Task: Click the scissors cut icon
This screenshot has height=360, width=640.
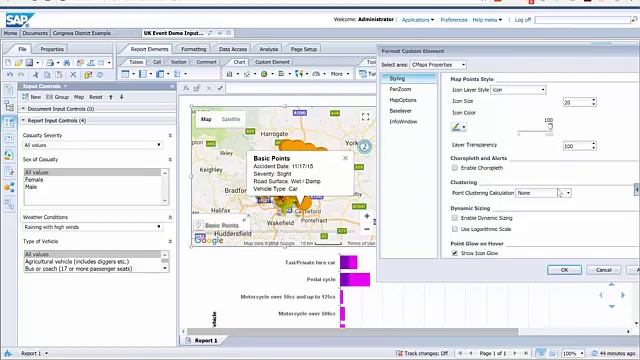Action: click(x=36, y=75)
